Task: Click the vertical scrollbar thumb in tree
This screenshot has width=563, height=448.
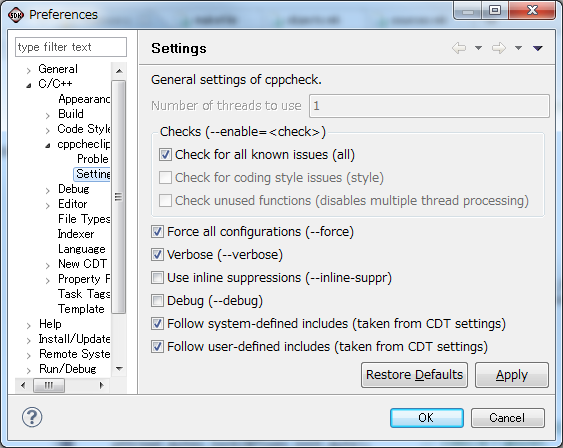Action: (119, 197)
